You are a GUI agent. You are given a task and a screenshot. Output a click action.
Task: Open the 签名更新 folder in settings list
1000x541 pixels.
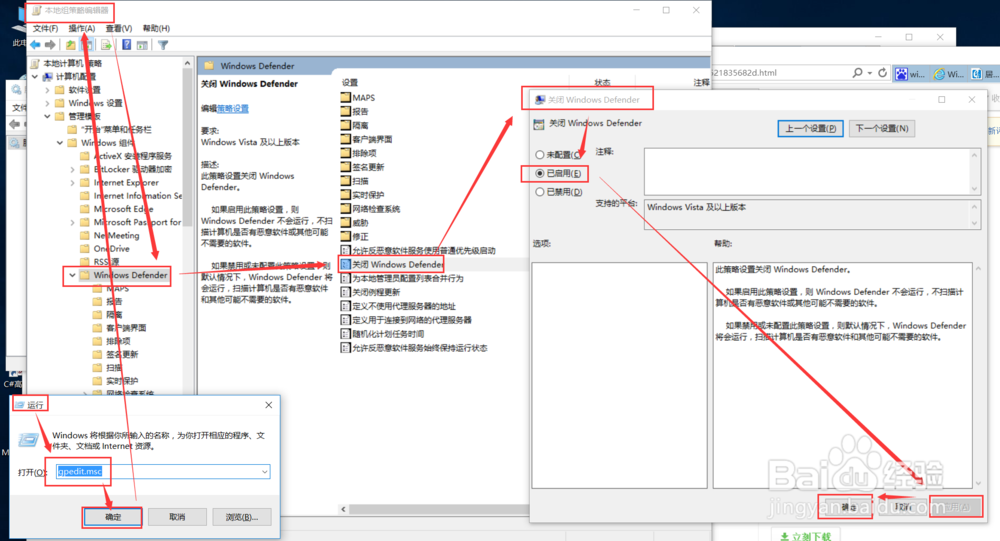[363, 167]
